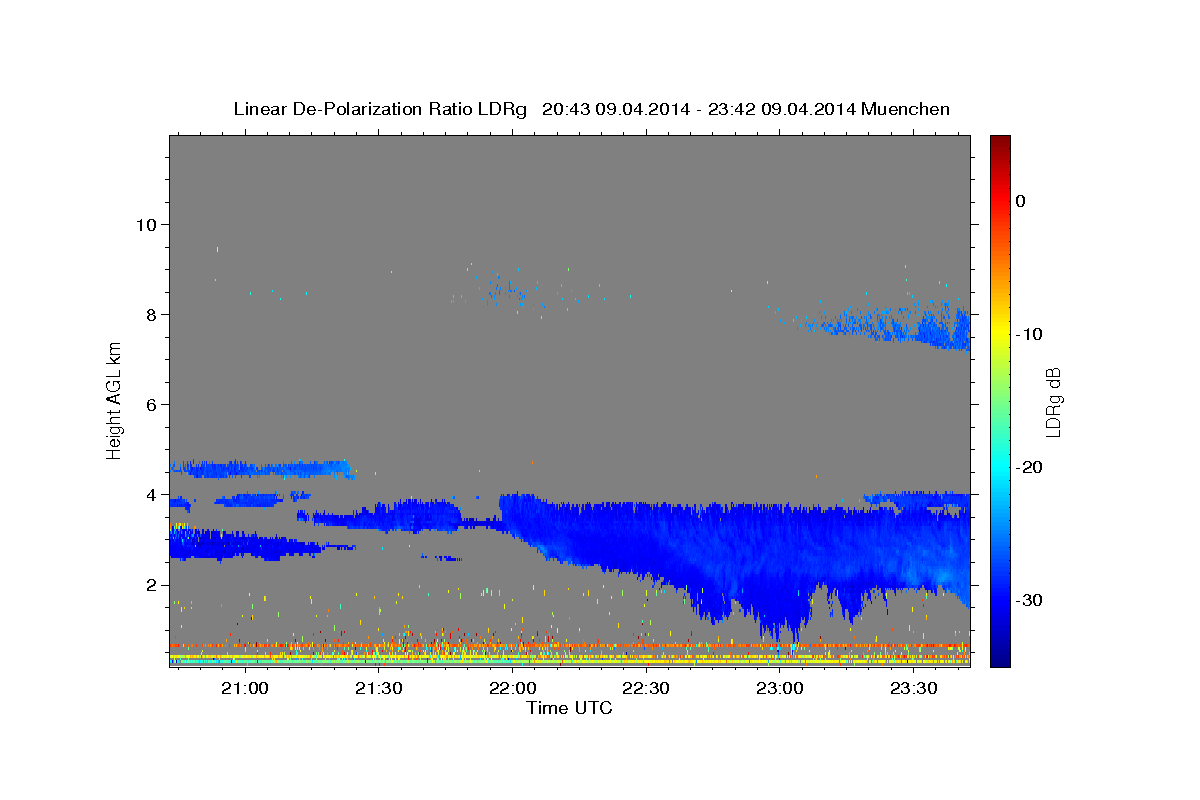Image resolution: width=1200 pixels, height=800 pixels.
Task: Click the 23:30 time axis label
Action: coord(914,688)
